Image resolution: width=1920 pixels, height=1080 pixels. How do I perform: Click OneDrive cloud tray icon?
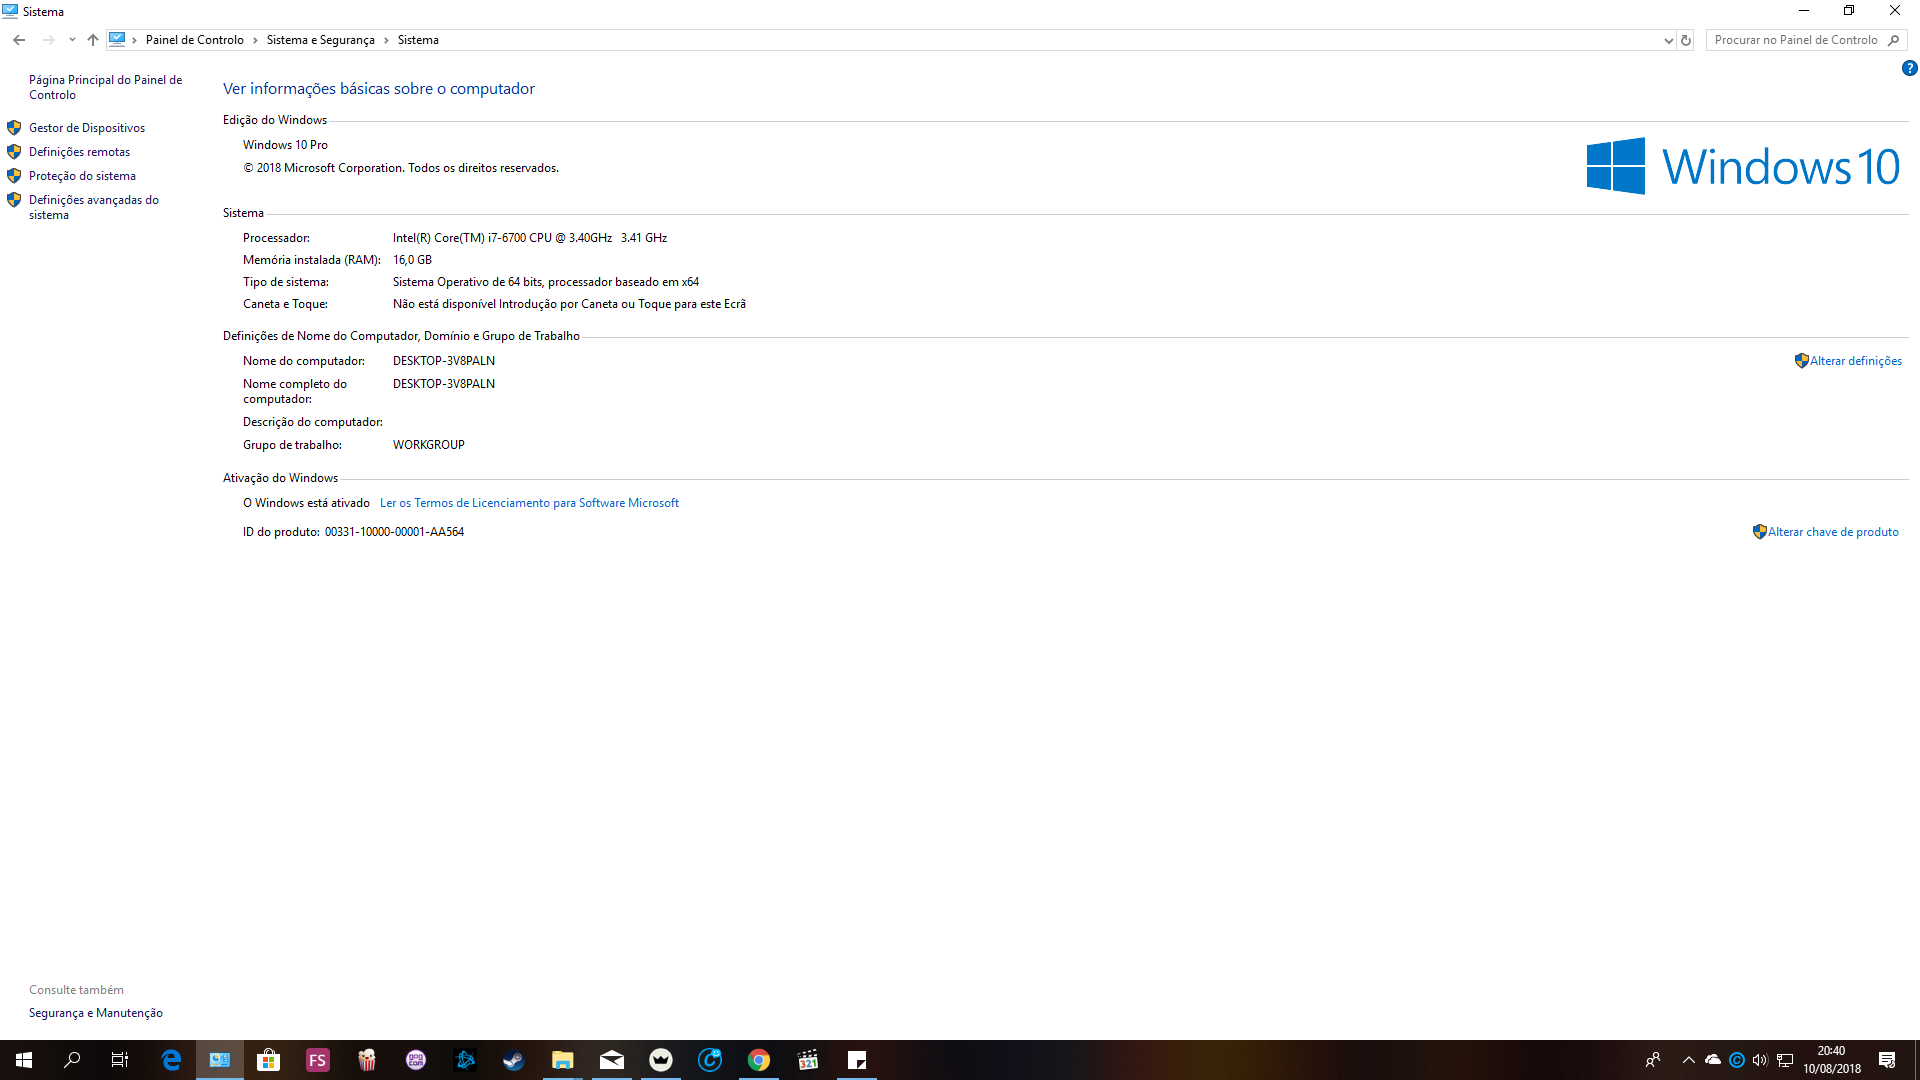click(1713, 1060)
